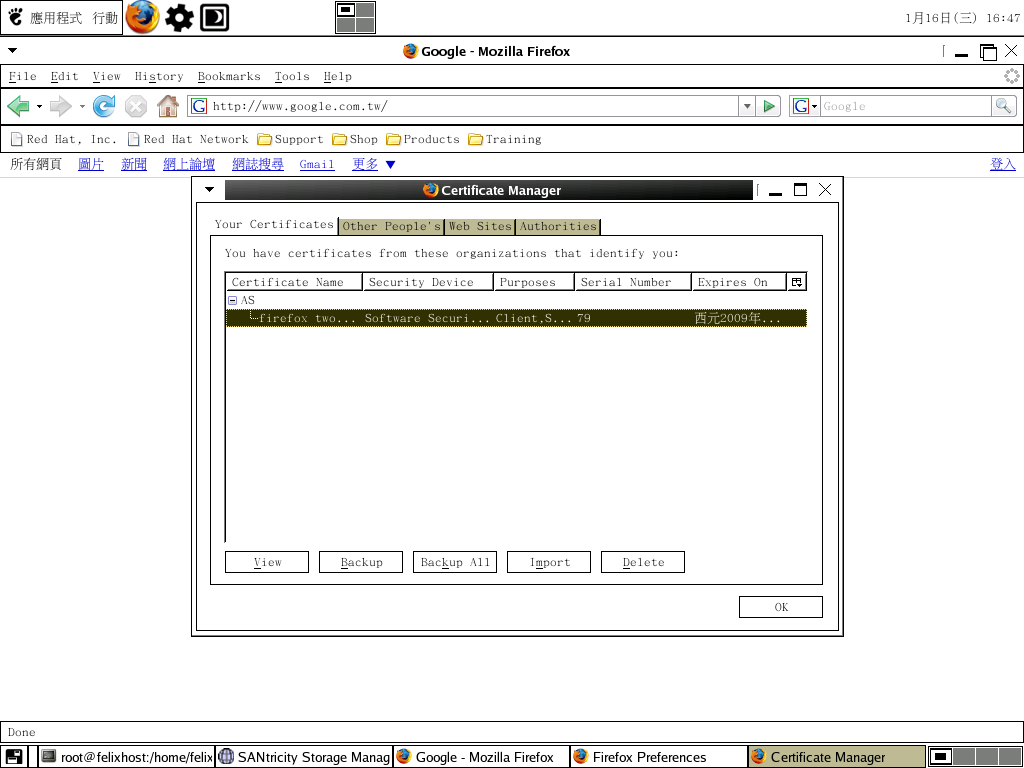Screen dimensions: 1024x768
Task: Click the throbber activity icon in menu bar
Action: 1012,76
